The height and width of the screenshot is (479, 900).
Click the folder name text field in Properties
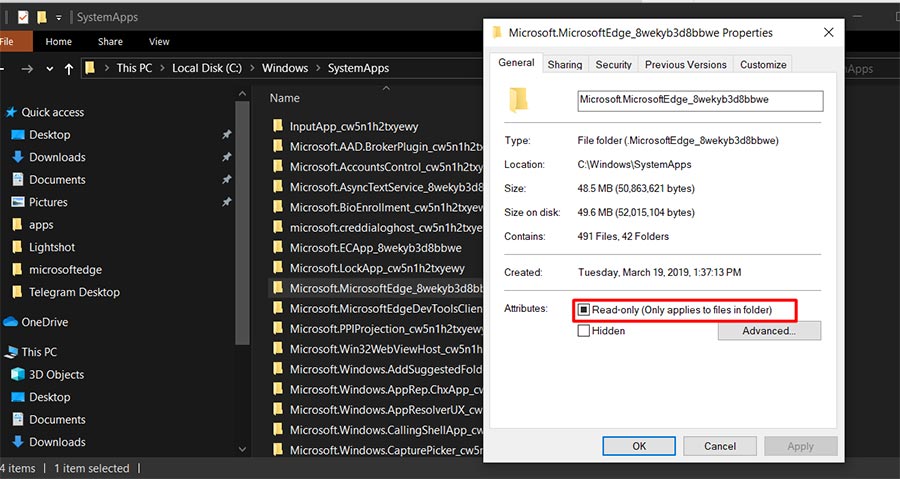coord(700,100)
